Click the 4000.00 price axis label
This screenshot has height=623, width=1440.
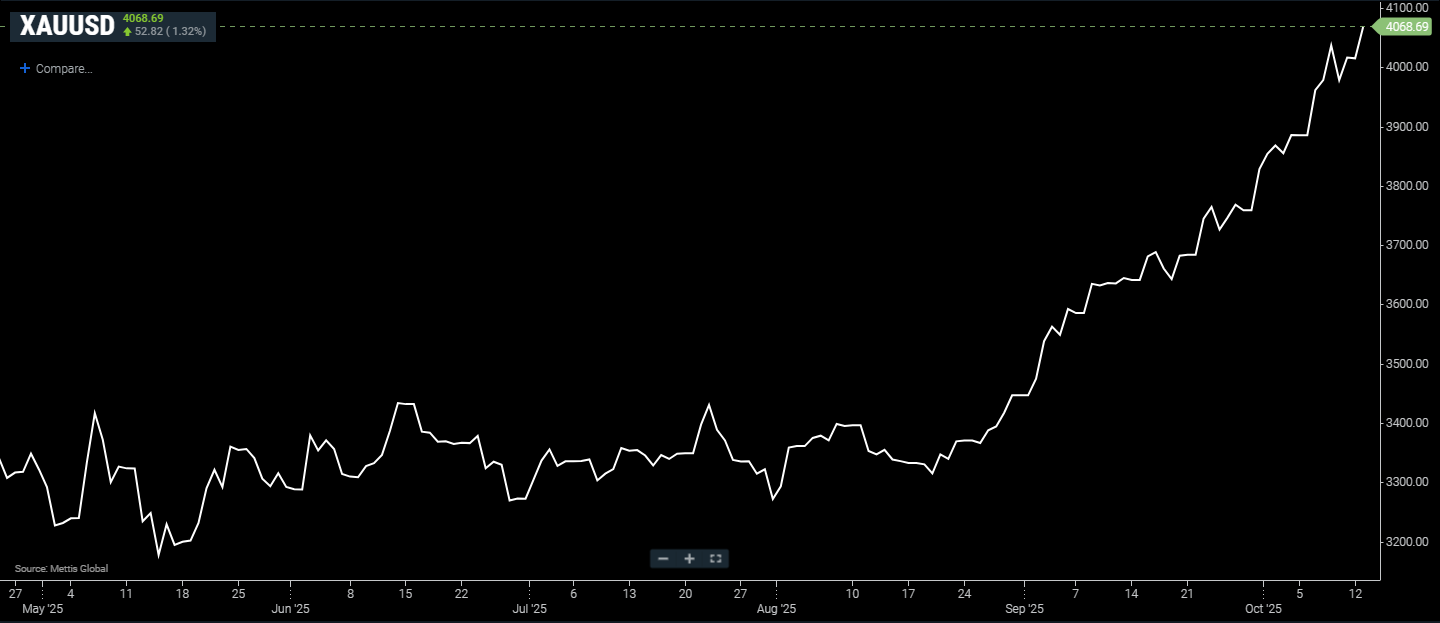(1406, 67)
